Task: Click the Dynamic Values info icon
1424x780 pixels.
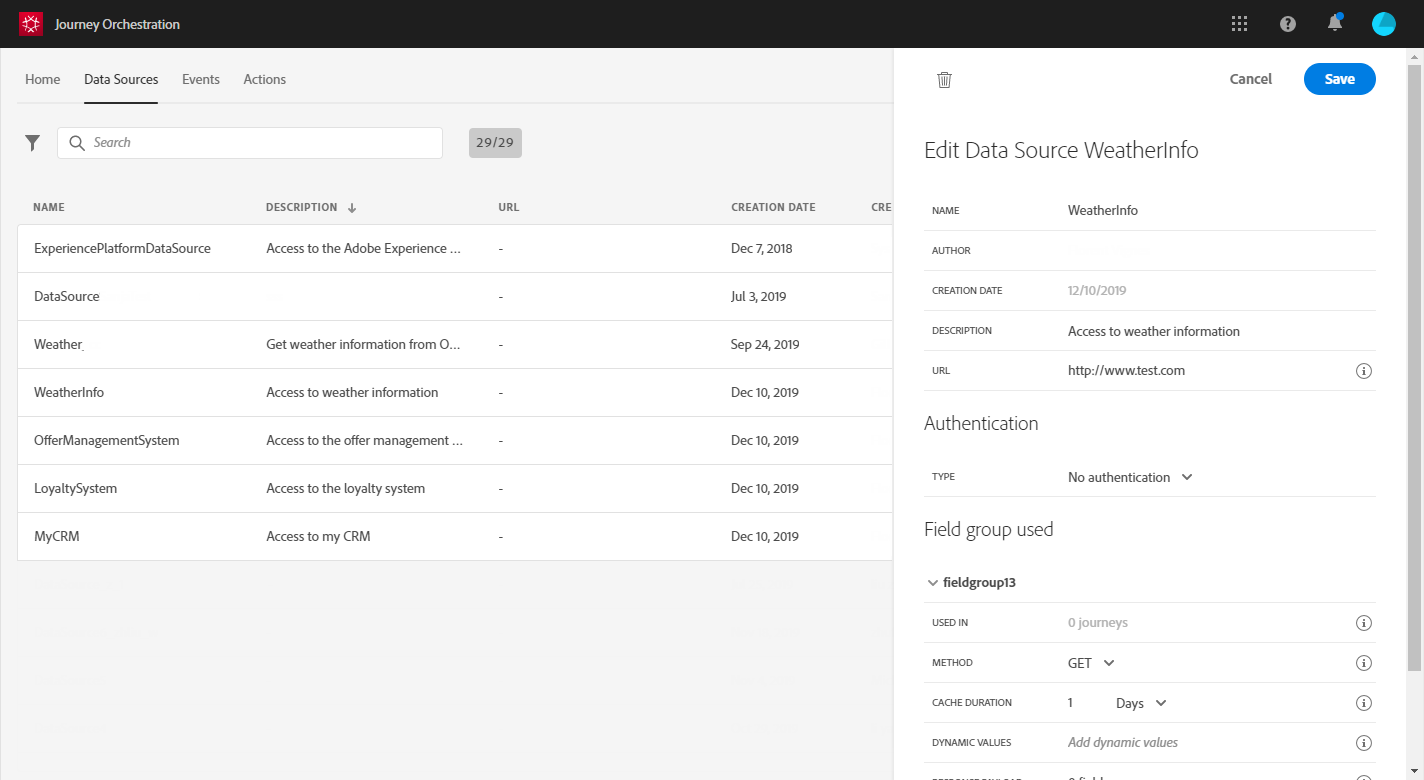Action: pyautogui.click(x=1363, y=743)
